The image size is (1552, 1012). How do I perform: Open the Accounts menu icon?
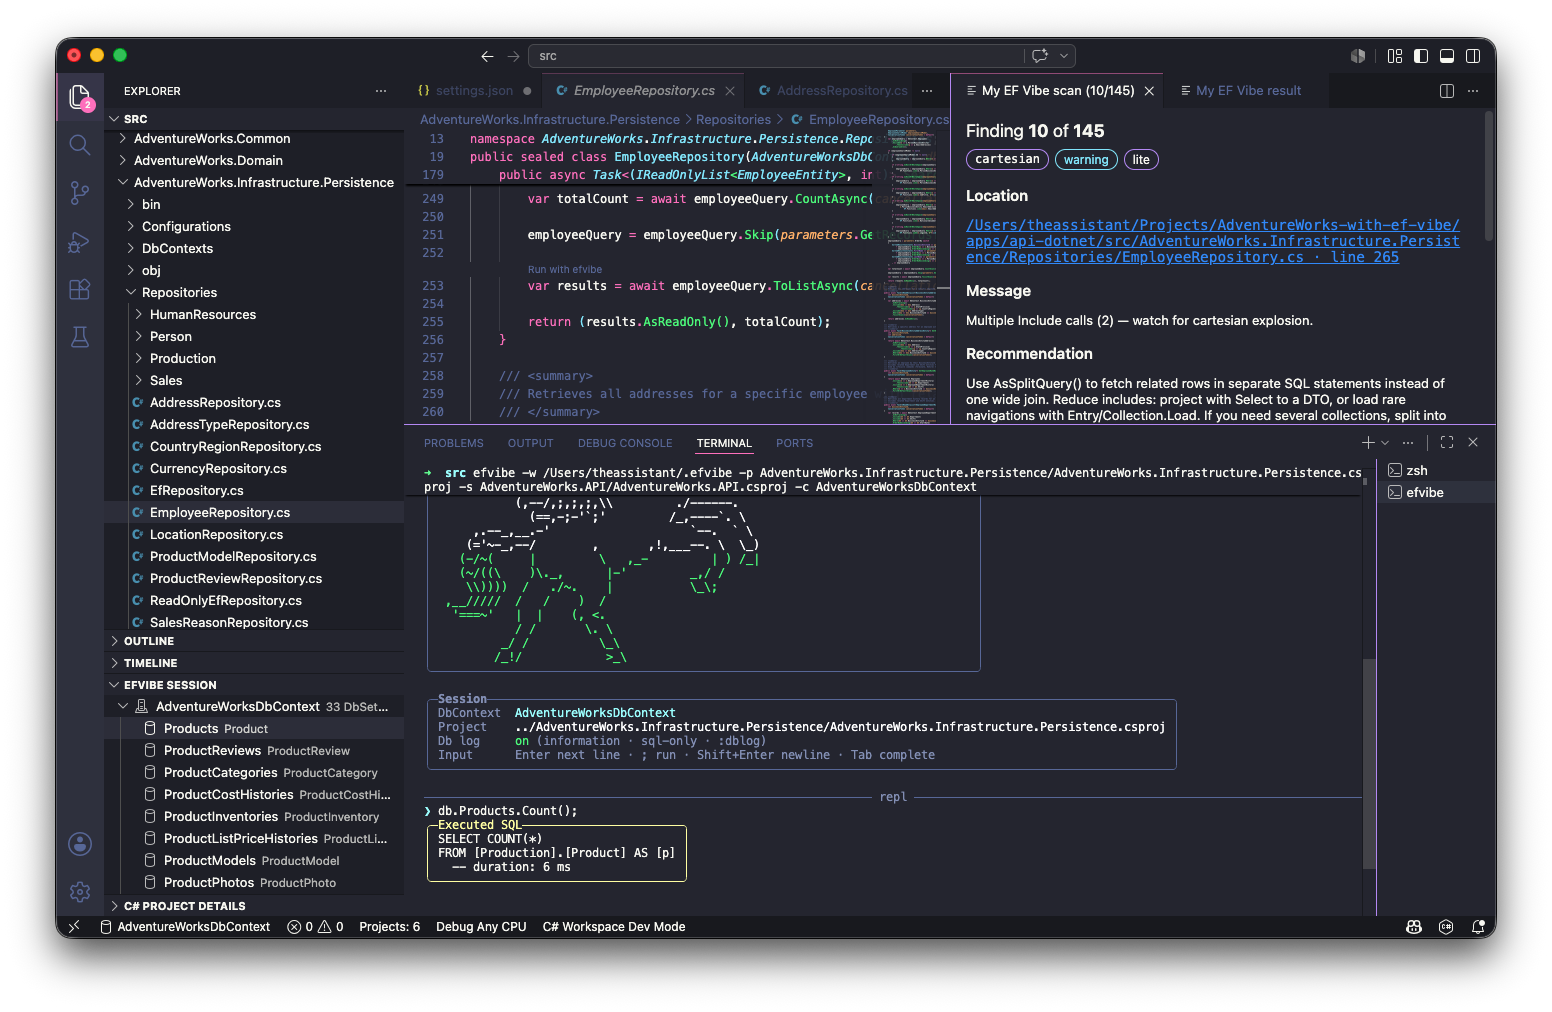pyautogui.click(x=80, y=844)
